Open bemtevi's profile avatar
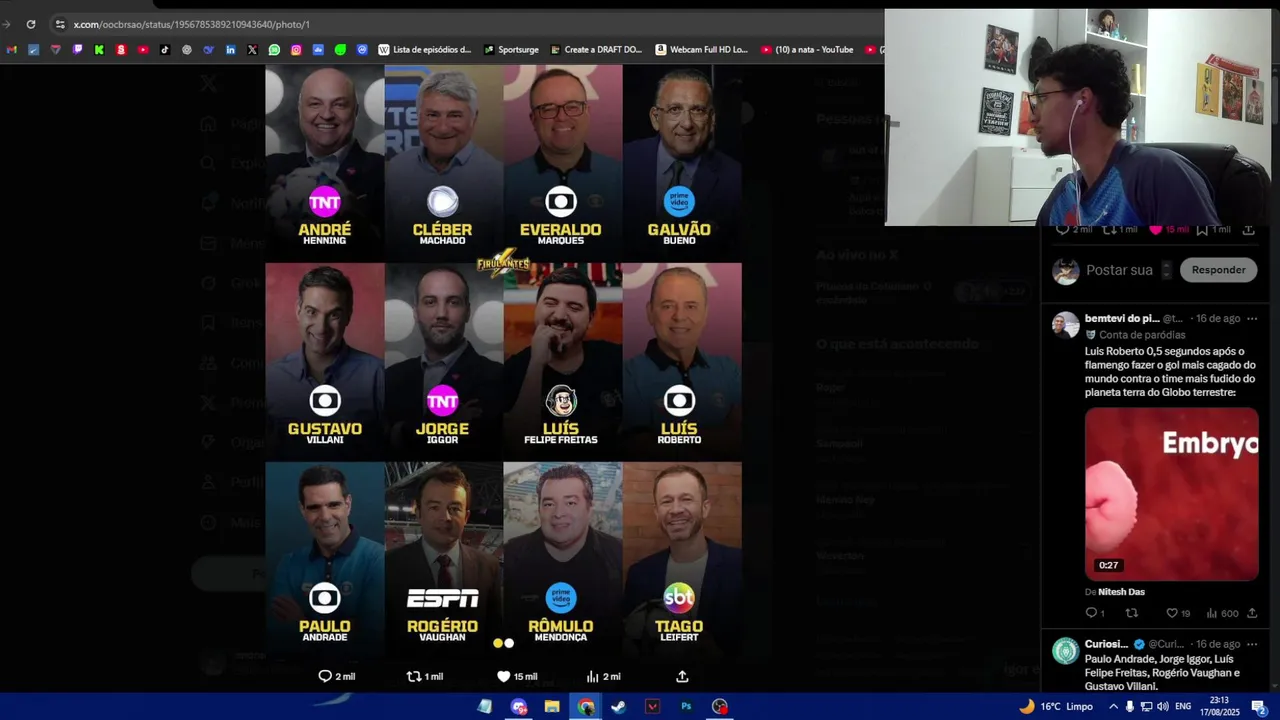 (1065, 325)
